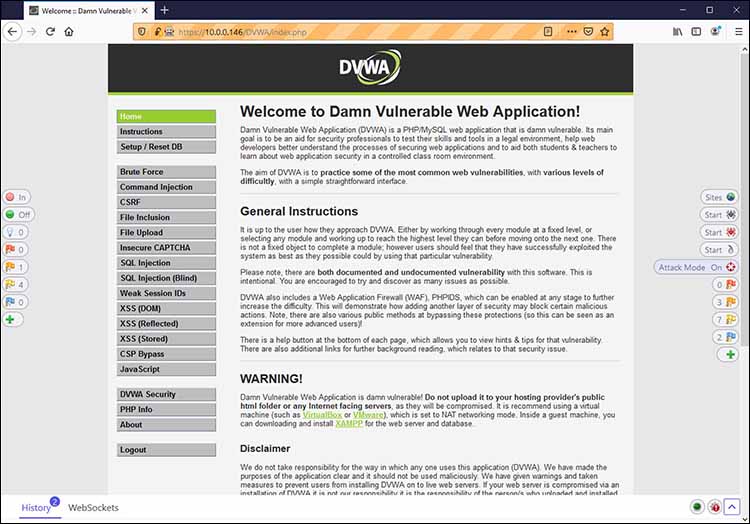
Task: Start the Active Scan red spider tool
Action: point(719,232)
